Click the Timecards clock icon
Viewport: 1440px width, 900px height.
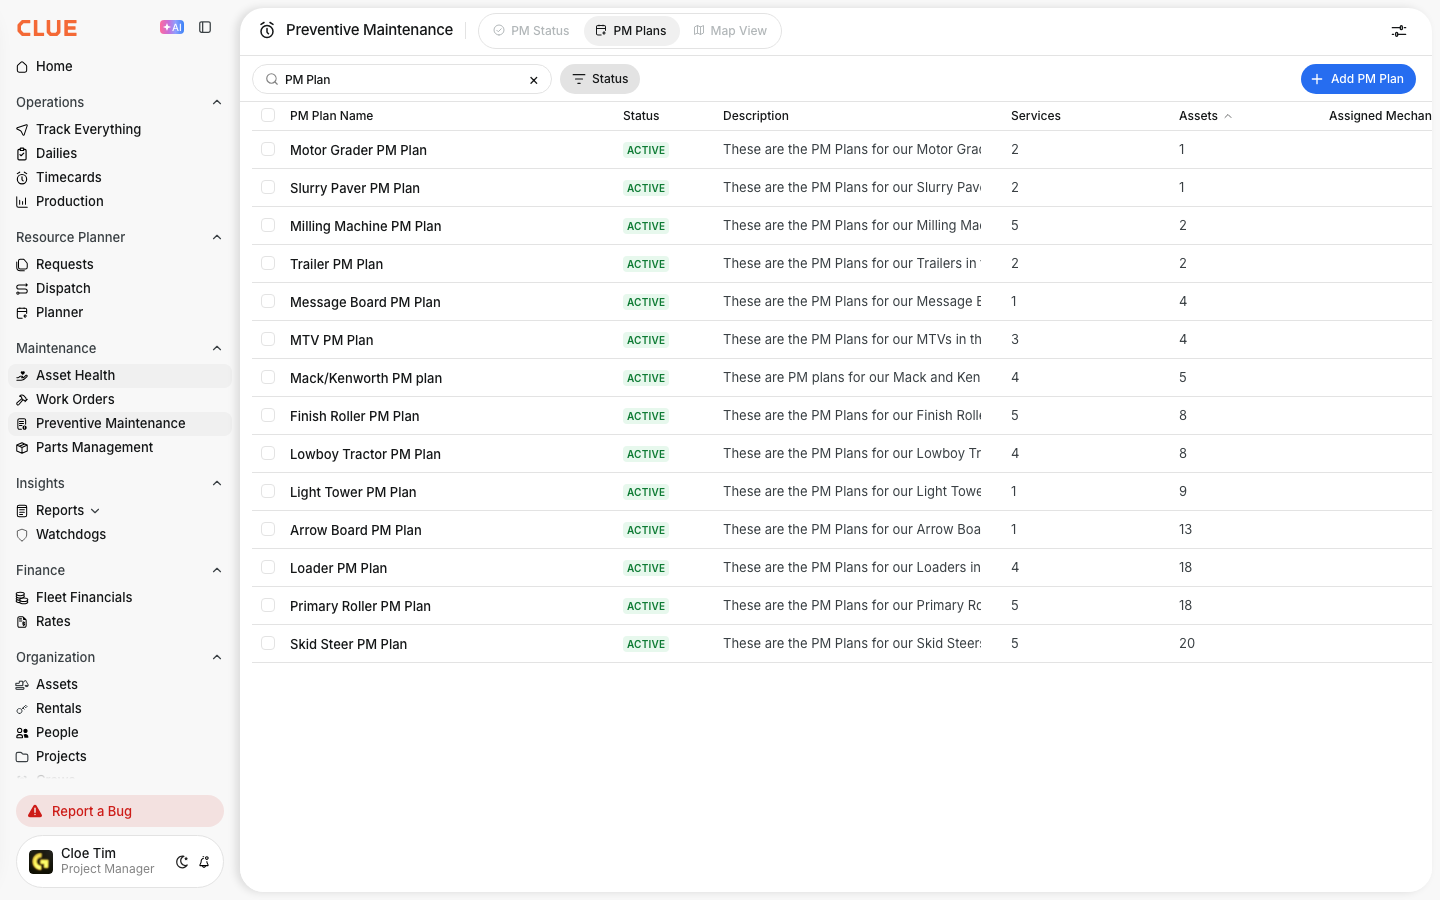coord(22,178)
